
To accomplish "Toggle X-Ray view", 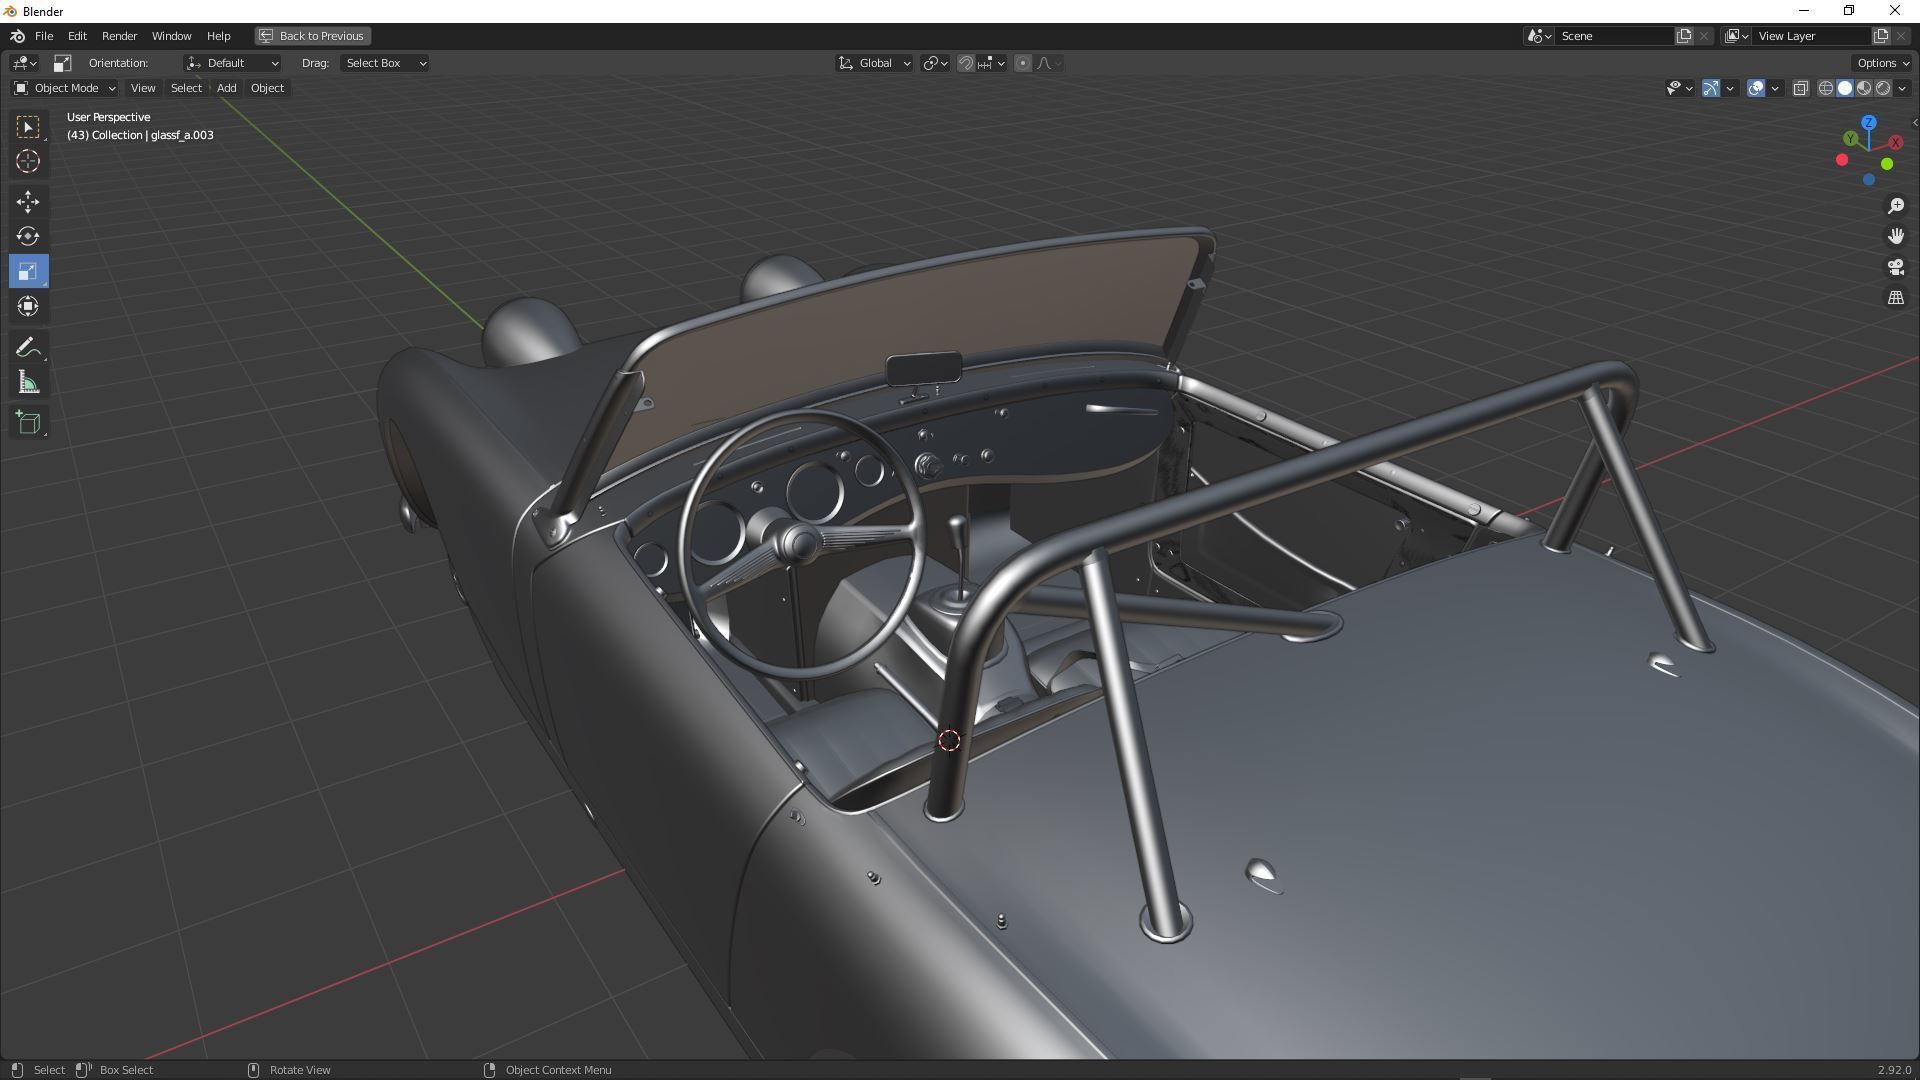I will 1800,88.
